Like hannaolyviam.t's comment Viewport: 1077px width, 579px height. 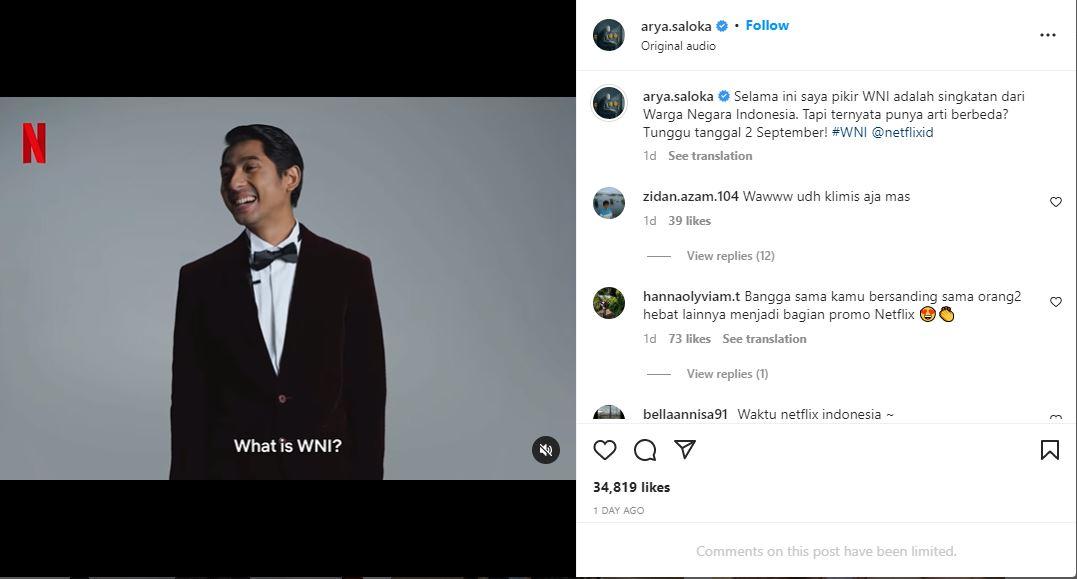pyautogui.click(x=1055, y=302)
